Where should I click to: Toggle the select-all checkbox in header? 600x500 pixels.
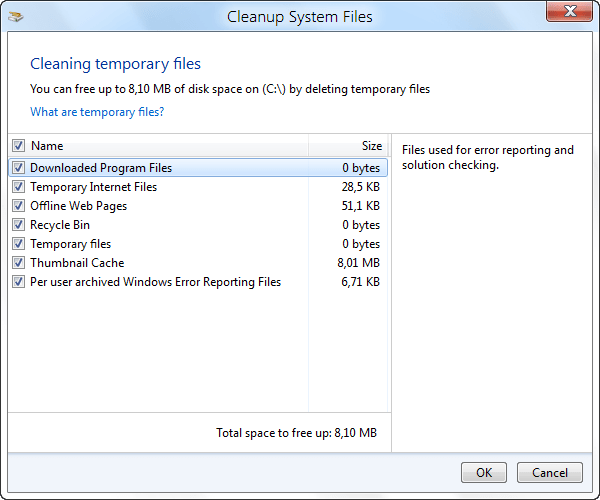coord(18,146)
